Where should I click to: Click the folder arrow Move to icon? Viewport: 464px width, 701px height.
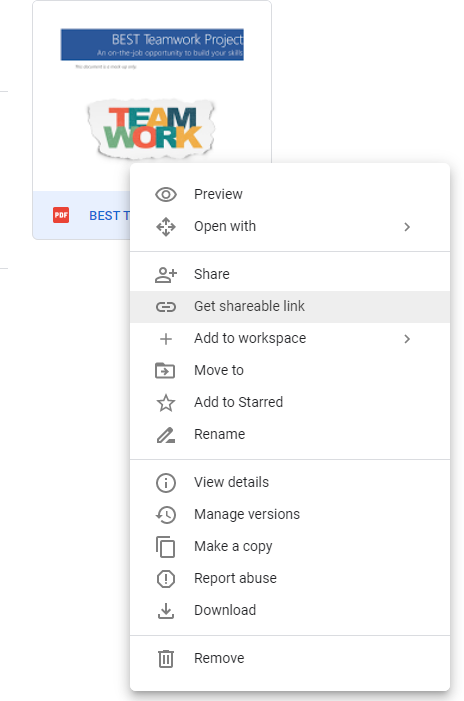click(165, 371)
